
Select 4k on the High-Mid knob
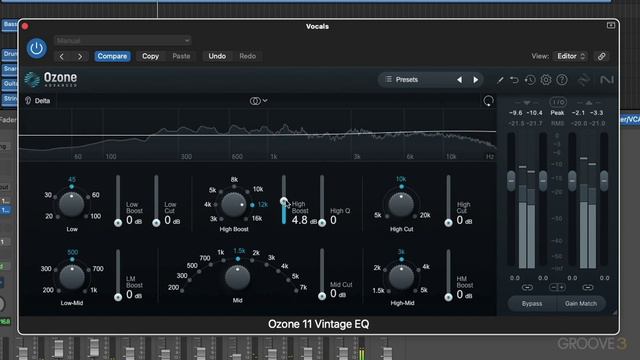click(426, 267)
